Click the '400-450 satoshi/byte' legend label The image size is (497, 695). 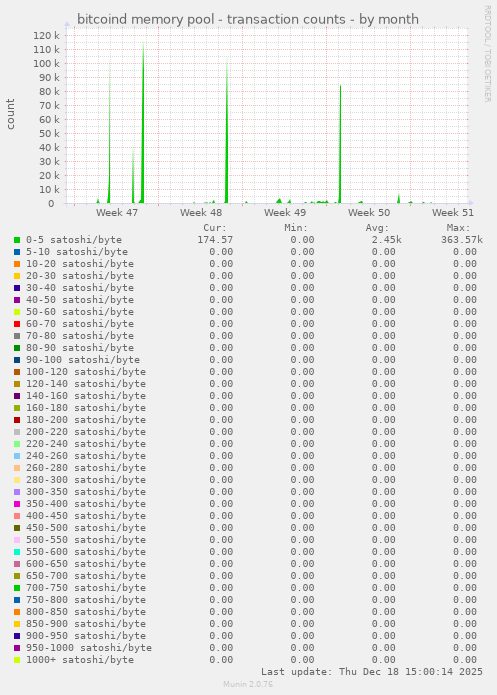coord(86,515)
